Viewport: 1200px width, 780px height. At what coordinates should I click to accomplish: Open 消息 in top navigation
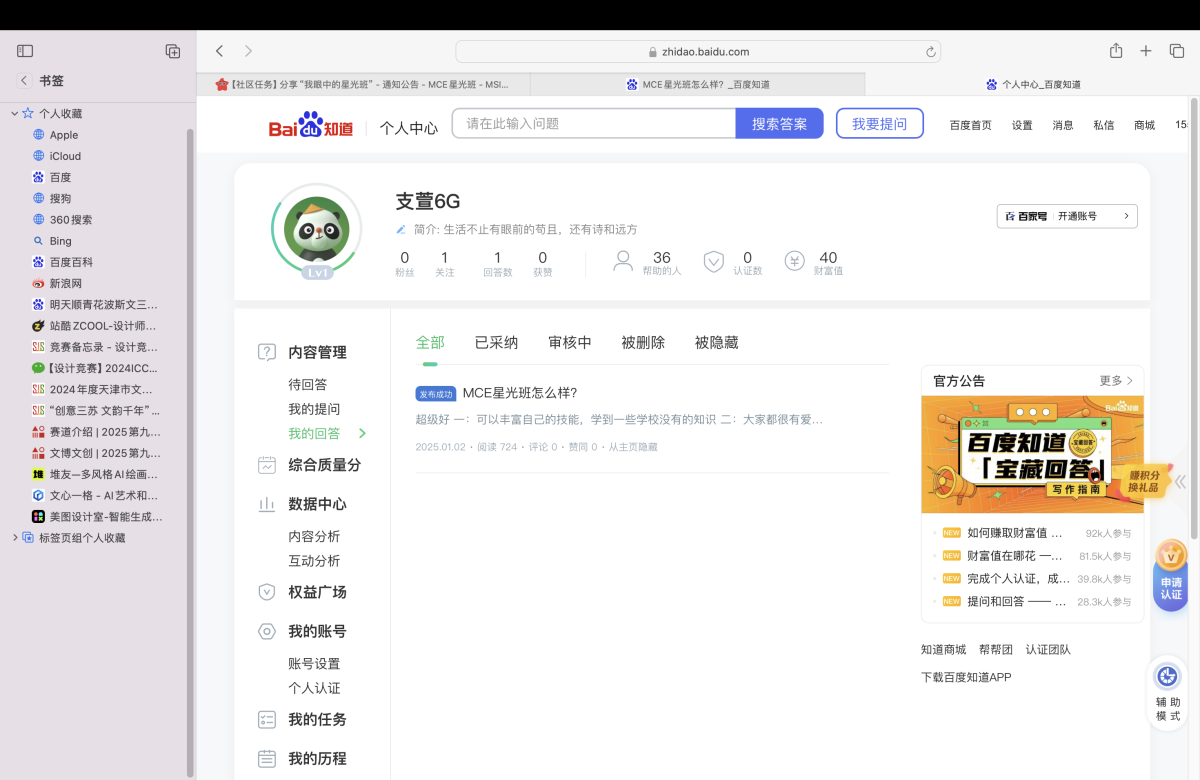(x=1063, y=125)
